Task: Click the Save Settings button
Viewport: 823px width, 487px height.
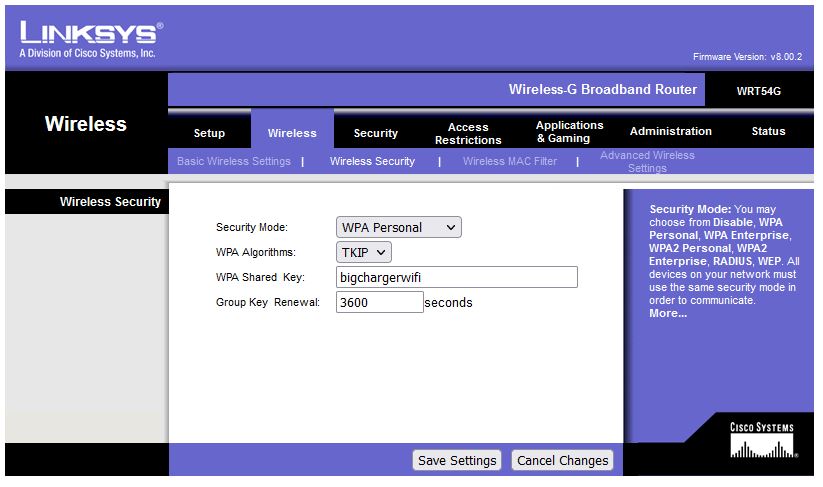Action: 457,460
